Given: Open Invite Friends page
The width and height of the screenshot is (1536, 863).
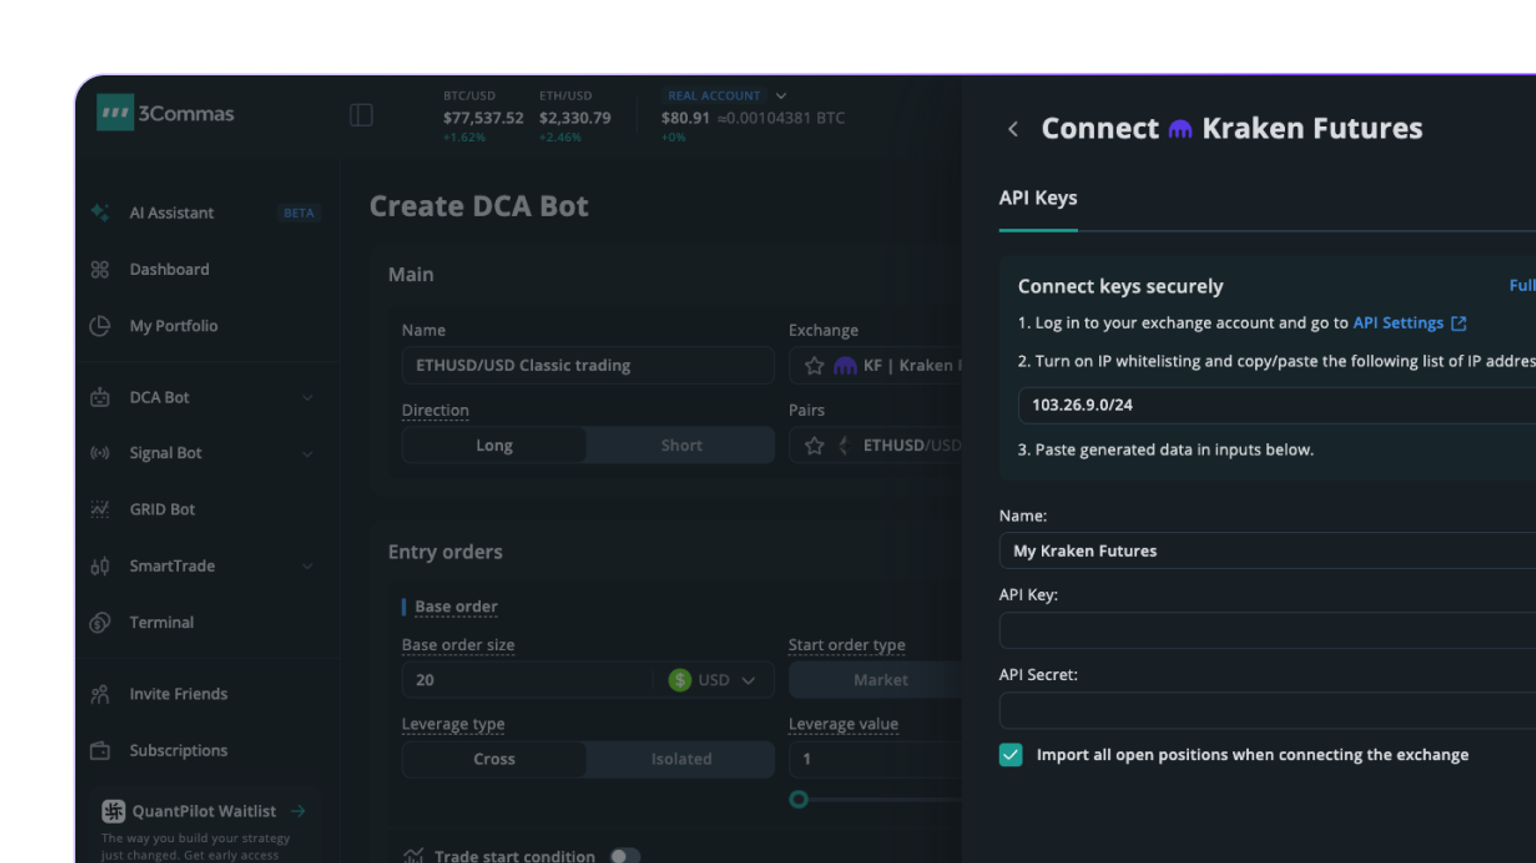Looking at the screenshot, I should pyautogui.click(x=178, y=694).
